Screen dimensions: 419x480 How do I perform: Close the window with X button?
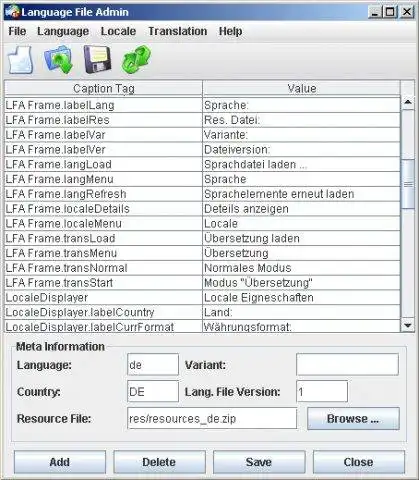tap(407, 12)
